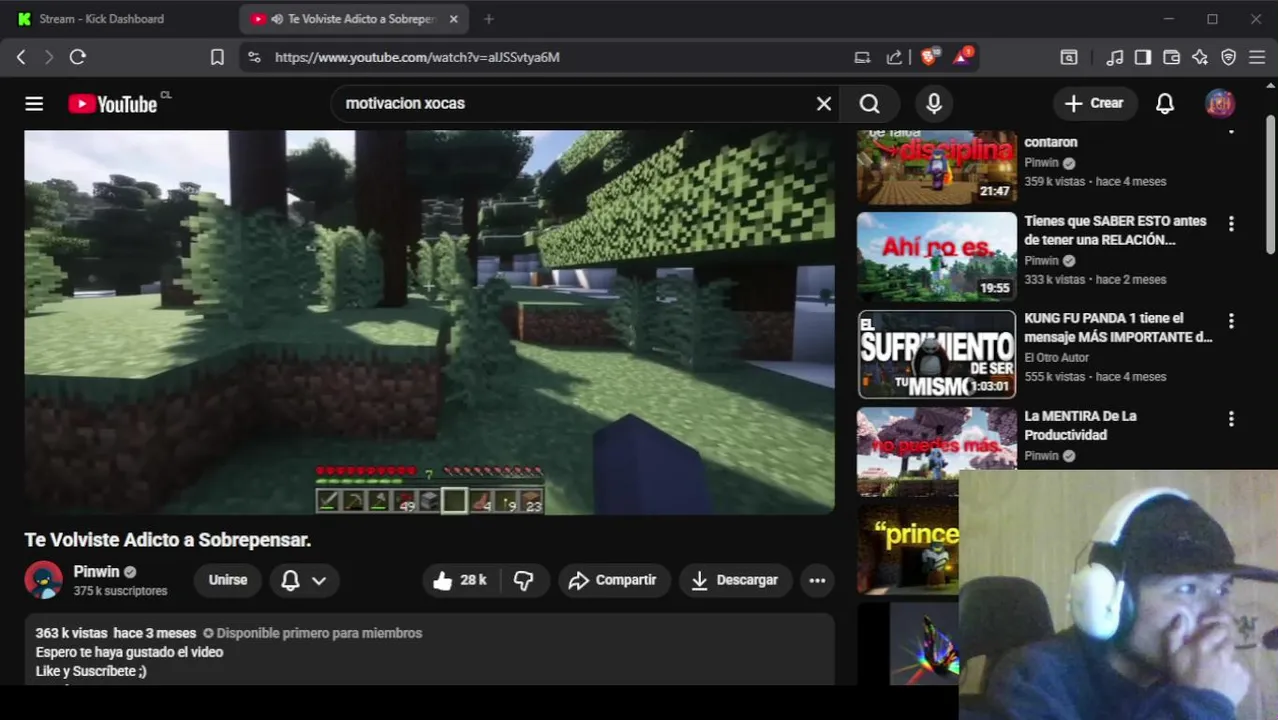Open the Ahí no es thumbnail 19:55
This screenshot has width=1278, height=720.
pyautogui.click(x=936, y=257)
